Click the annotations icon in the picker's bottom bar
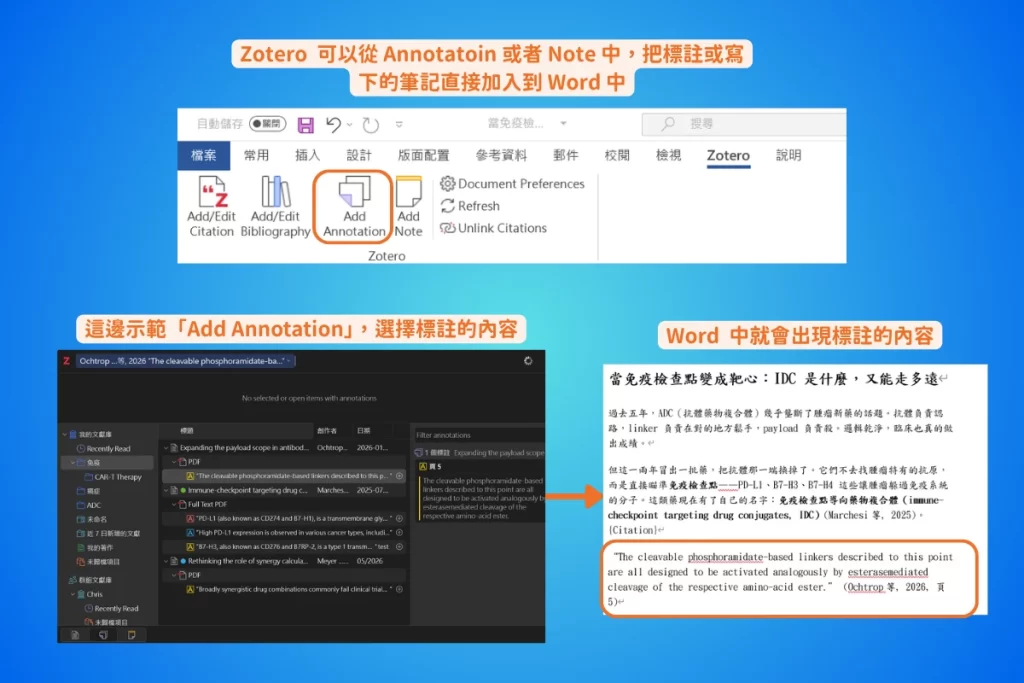 [103, 635]
